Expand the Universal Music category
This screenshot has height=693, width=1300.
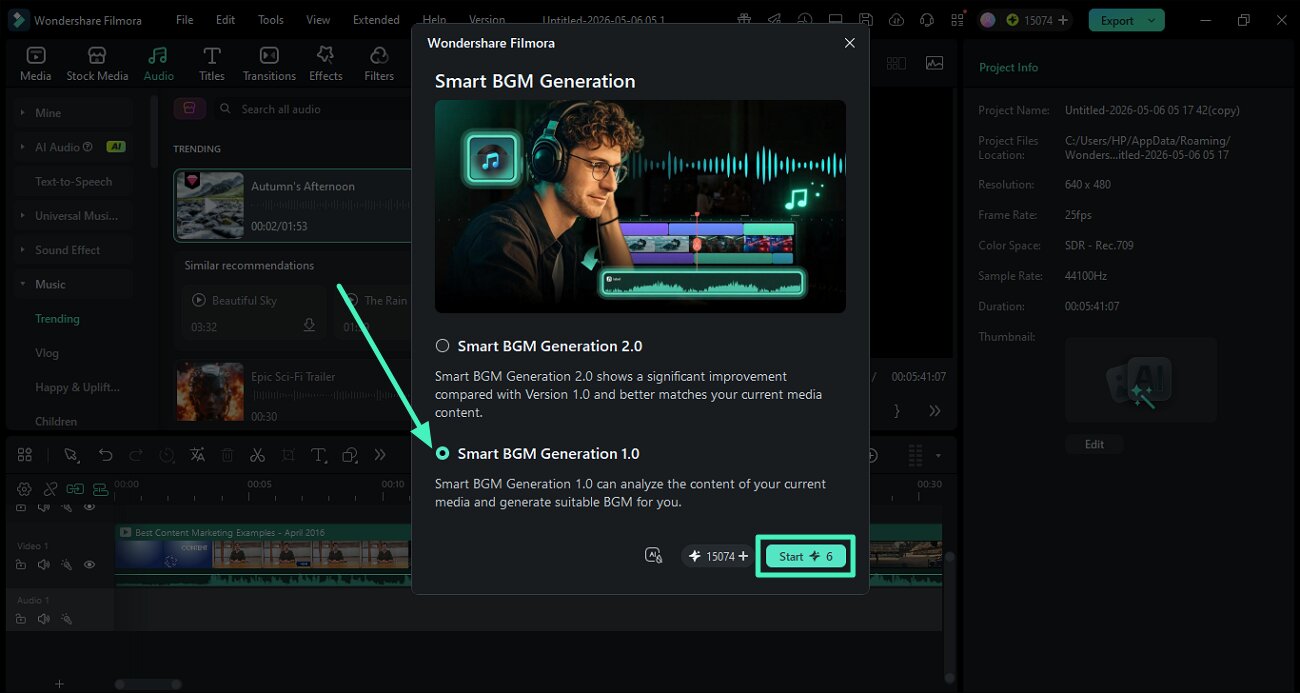coord(22,216)
